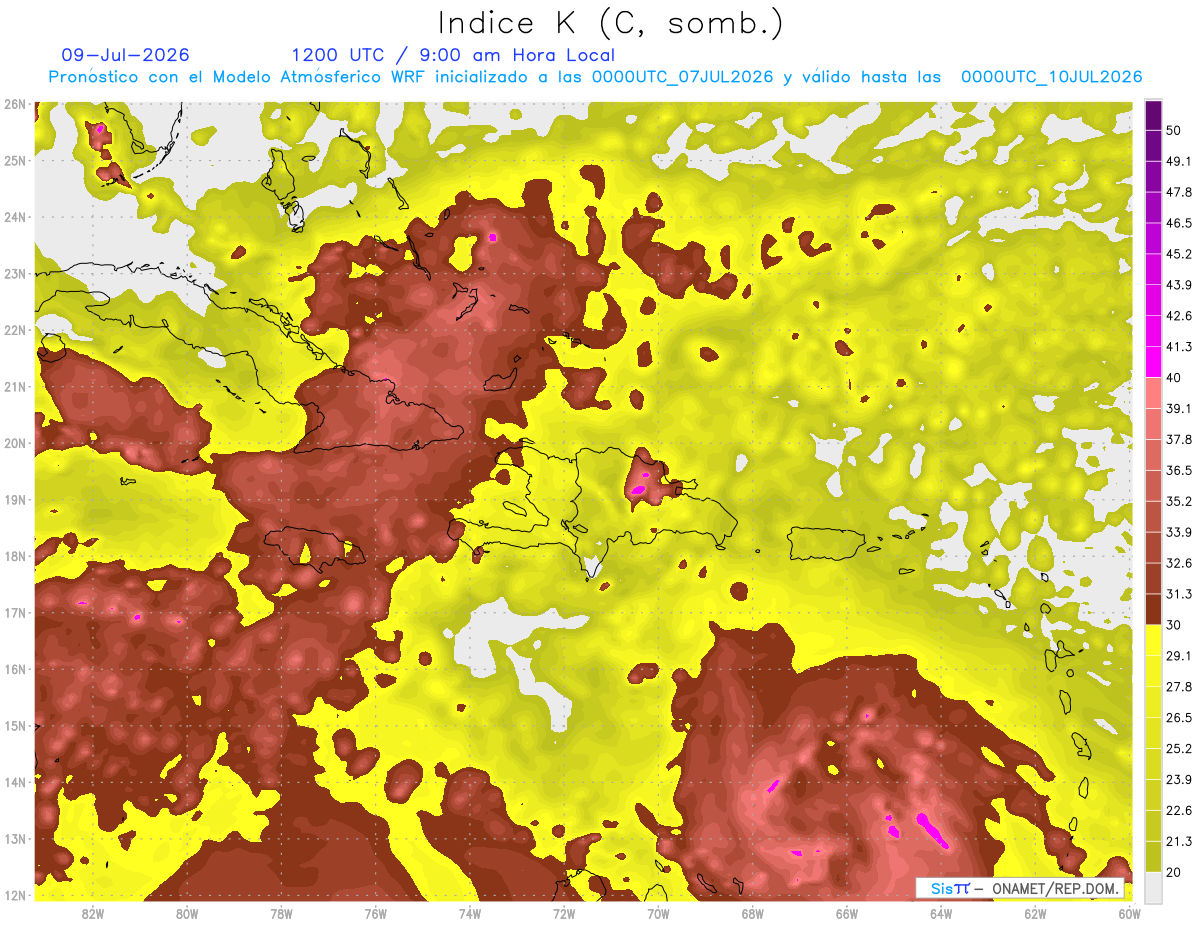Click the bright yellow legend swatch between 29.1 and 30
The width and height of the screenshot is (1200, 927).
1153,640
